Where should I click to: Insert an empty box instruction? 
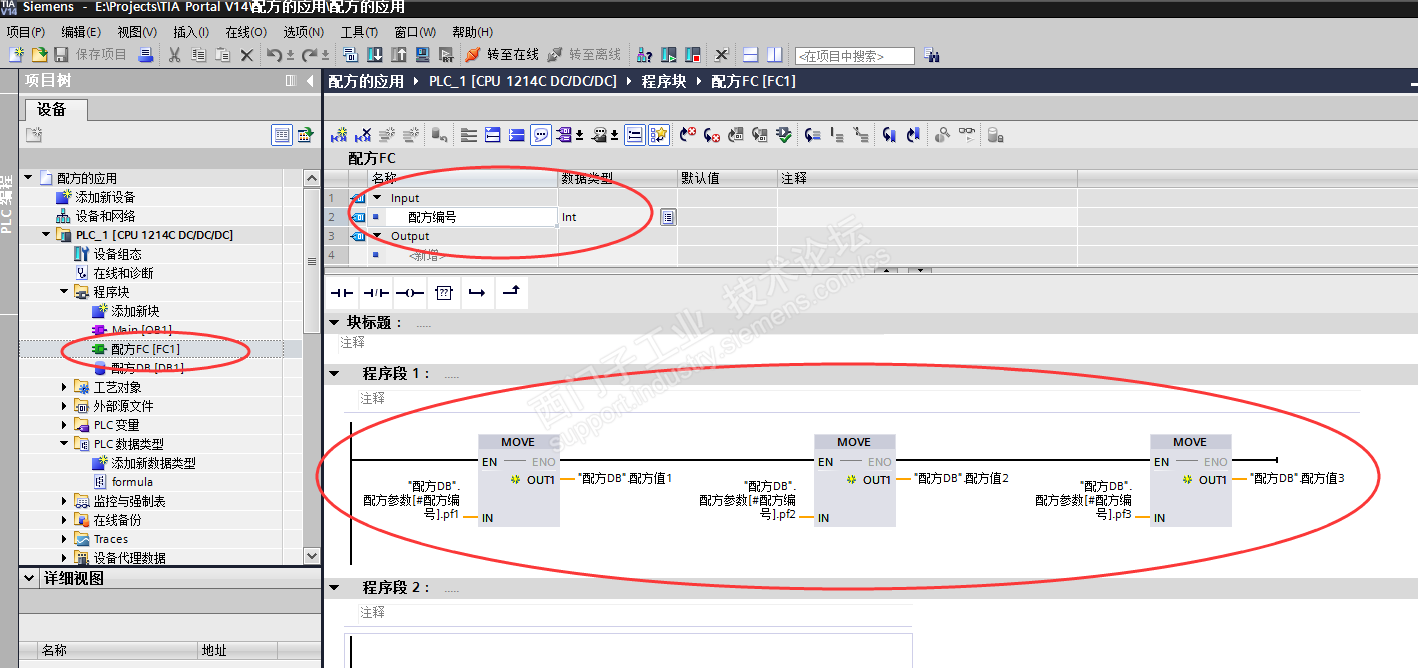[444, 293]
